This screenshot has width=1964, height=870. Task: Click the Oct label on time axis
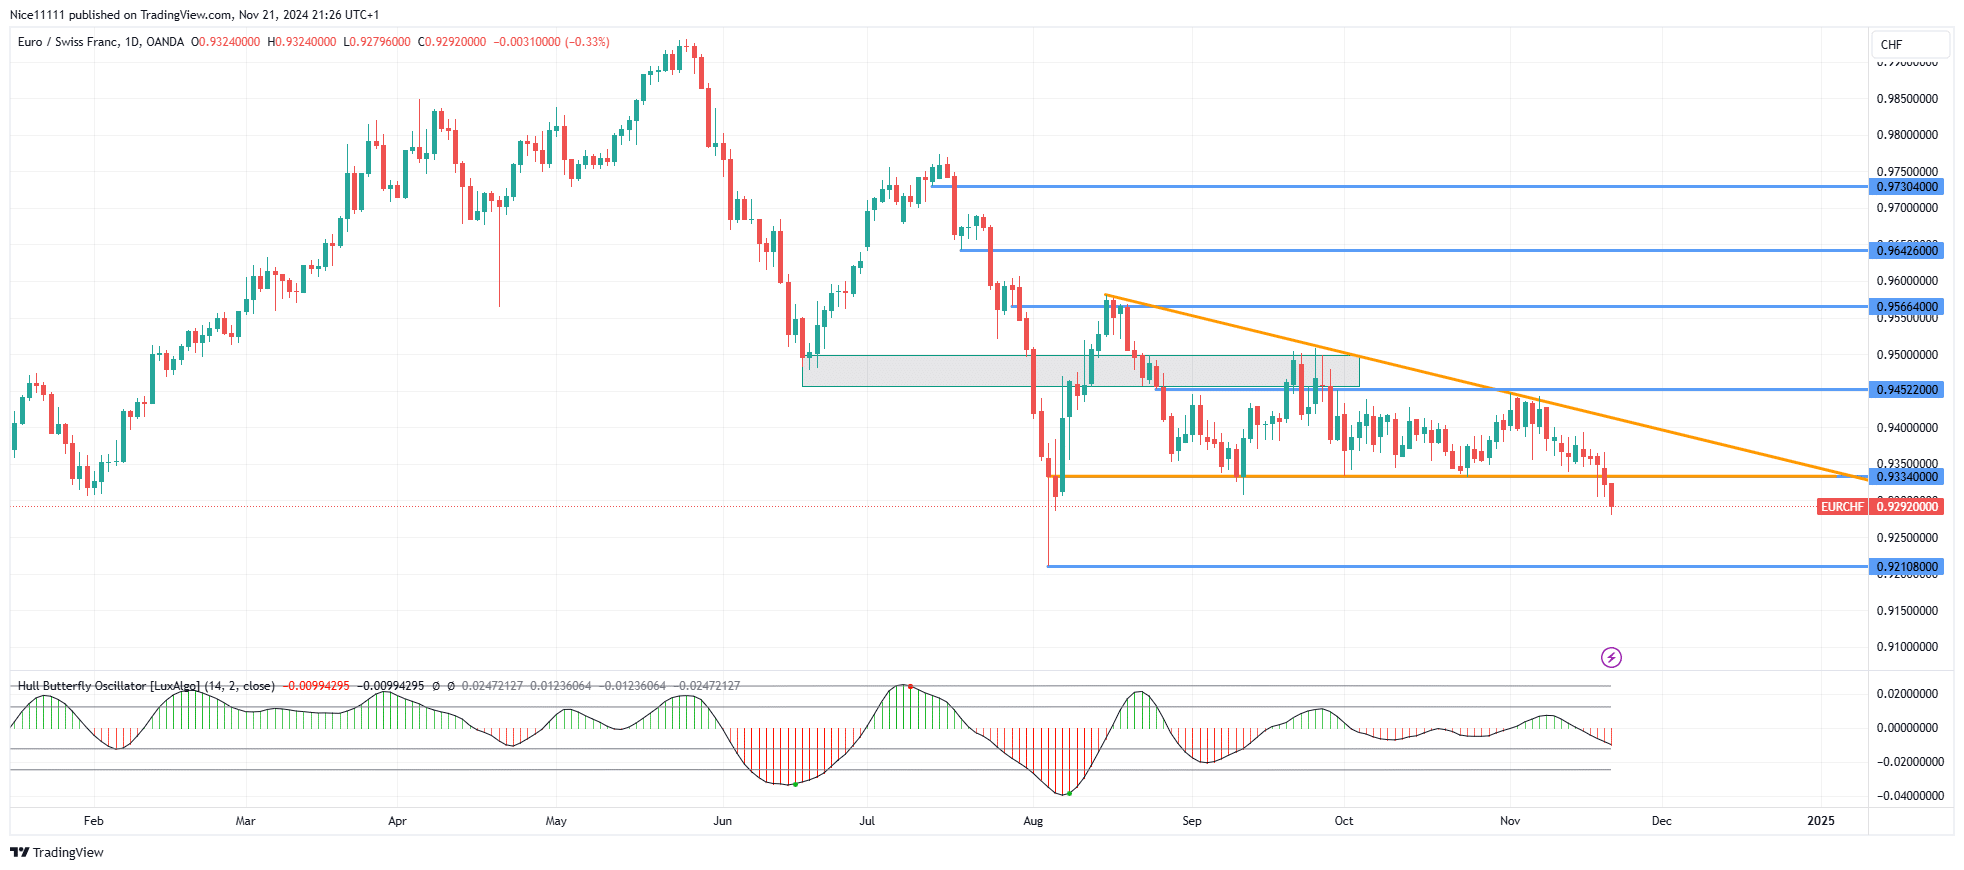coord(1344,821)
